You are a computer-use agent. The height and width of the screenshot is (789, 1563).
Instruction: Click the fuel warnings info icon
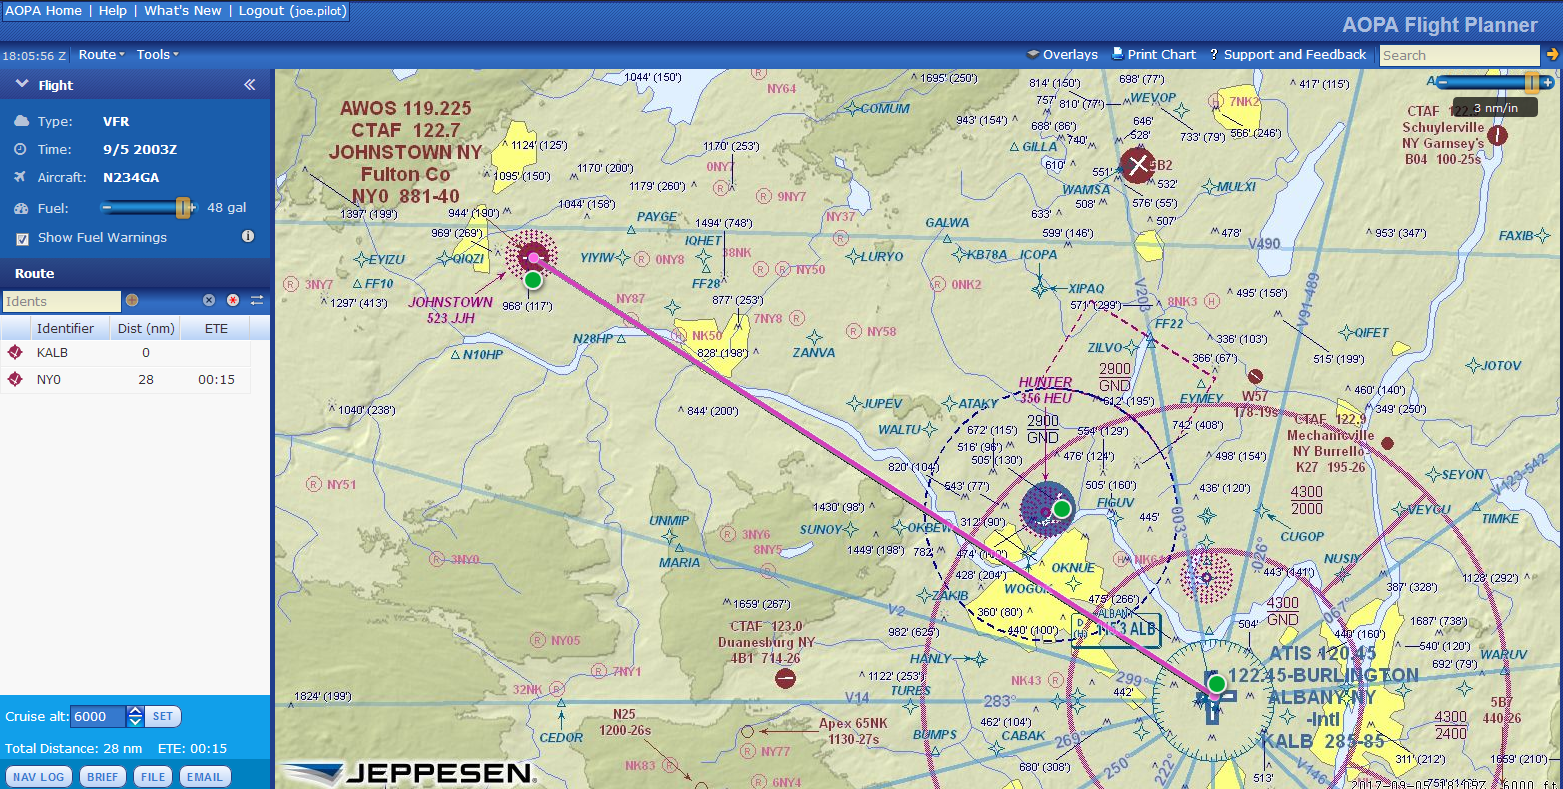point(248,236)
